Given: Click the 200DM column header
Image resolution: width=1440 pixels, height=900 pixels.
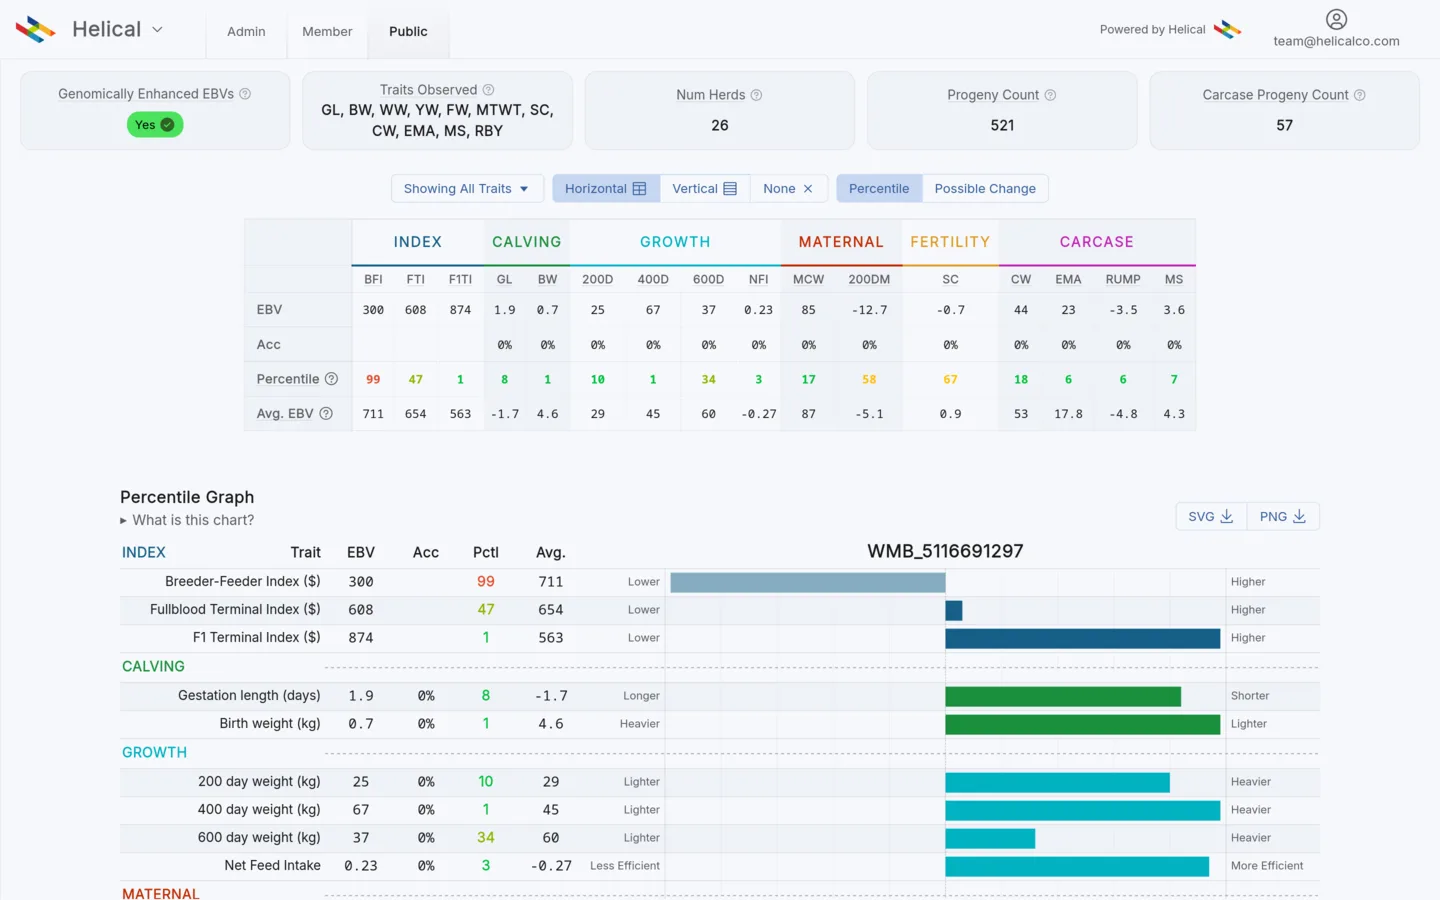Looking at the screenshot, I should pyautogui.click(x=869, y=279).
